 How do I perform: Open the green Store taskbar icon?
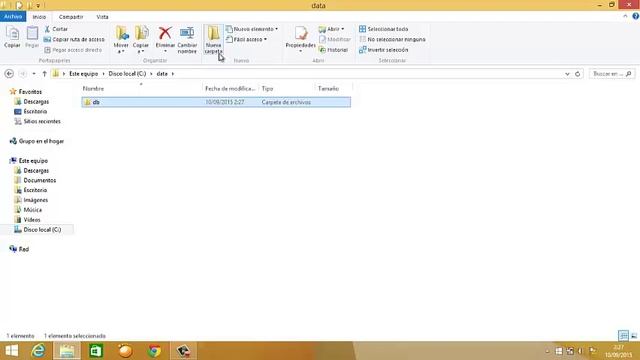(96, 351)
